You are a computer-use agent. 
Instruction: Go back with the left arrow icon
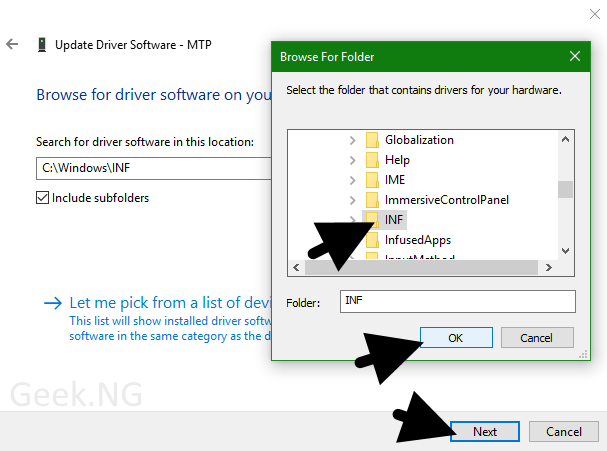click(12, 44)
